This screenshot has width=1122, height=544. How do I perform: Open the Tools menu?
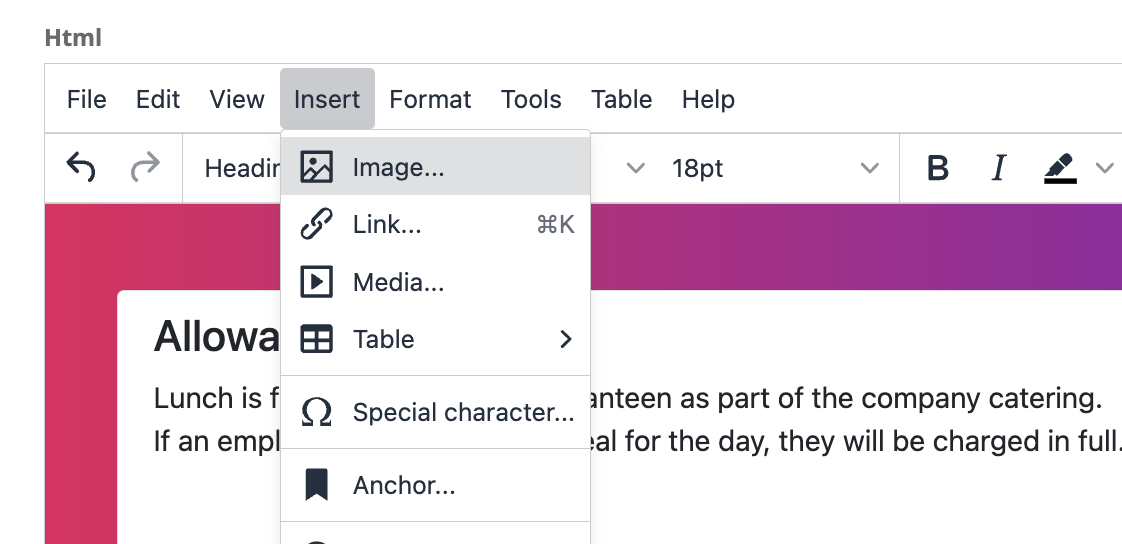[531, 99]
